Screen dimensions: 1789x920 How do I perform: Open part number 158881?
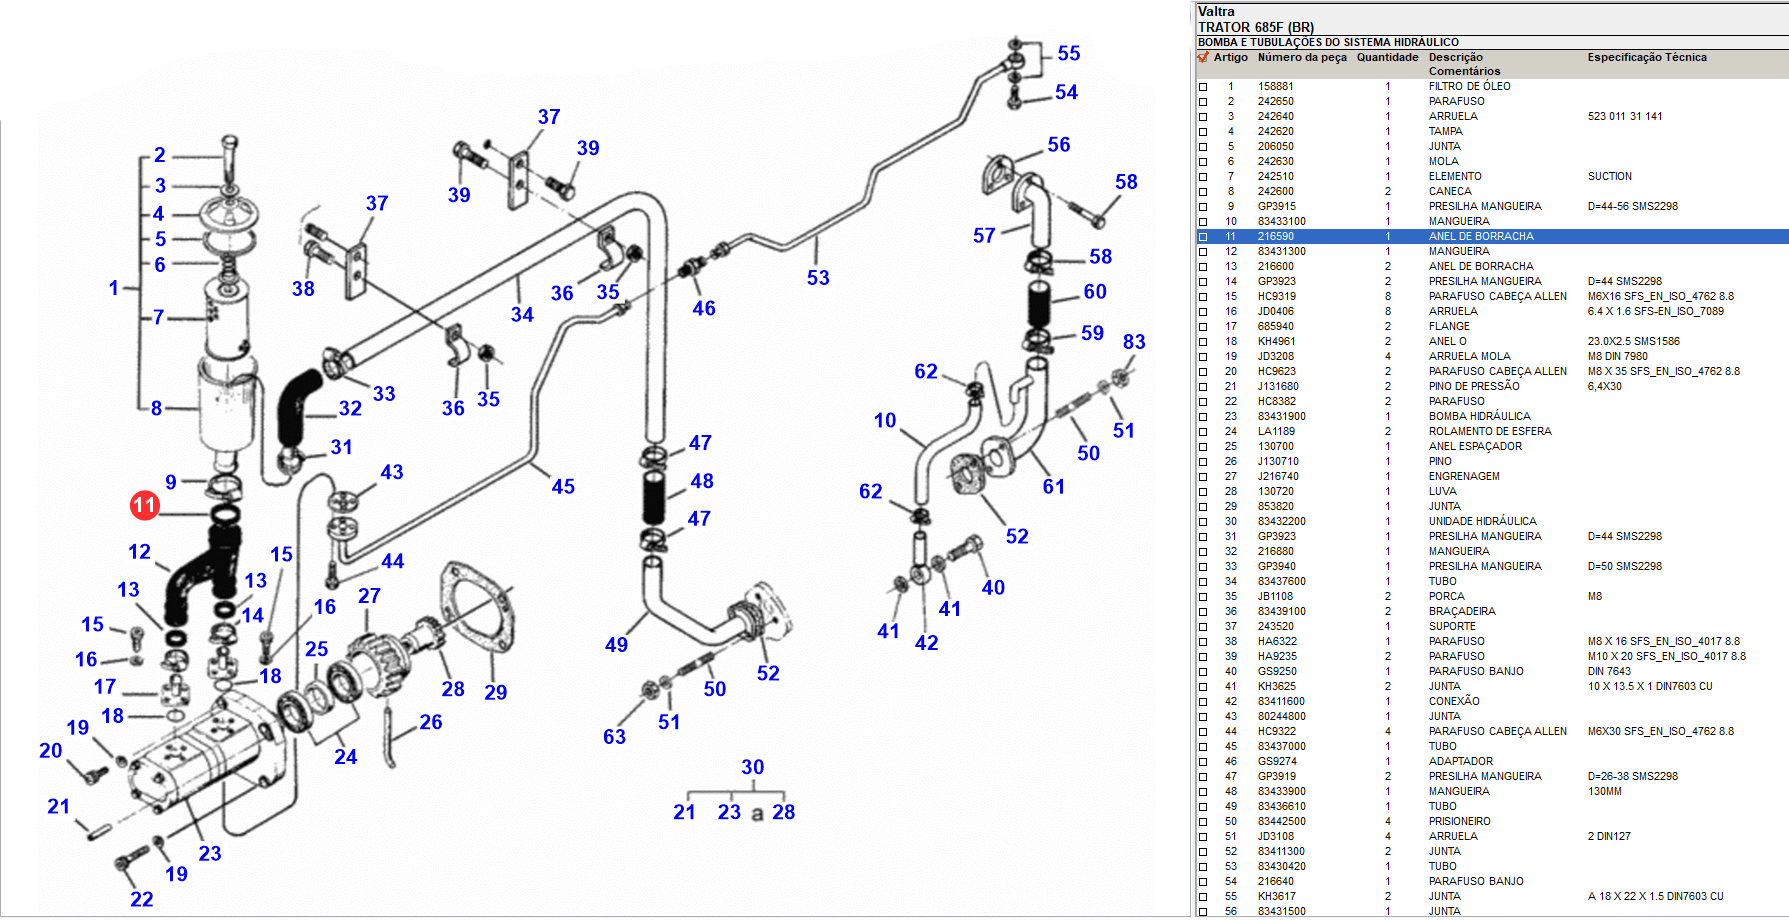pyautogui.click(x=1275, y=87)
